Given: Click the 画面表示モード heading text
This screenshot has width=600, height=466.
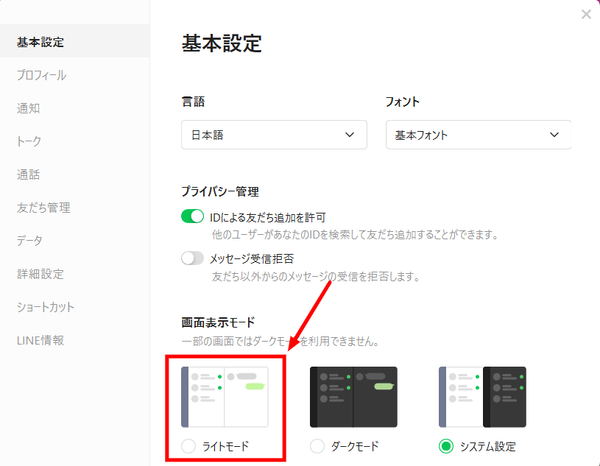Looking at the screenshot, I should coord(218,322).
